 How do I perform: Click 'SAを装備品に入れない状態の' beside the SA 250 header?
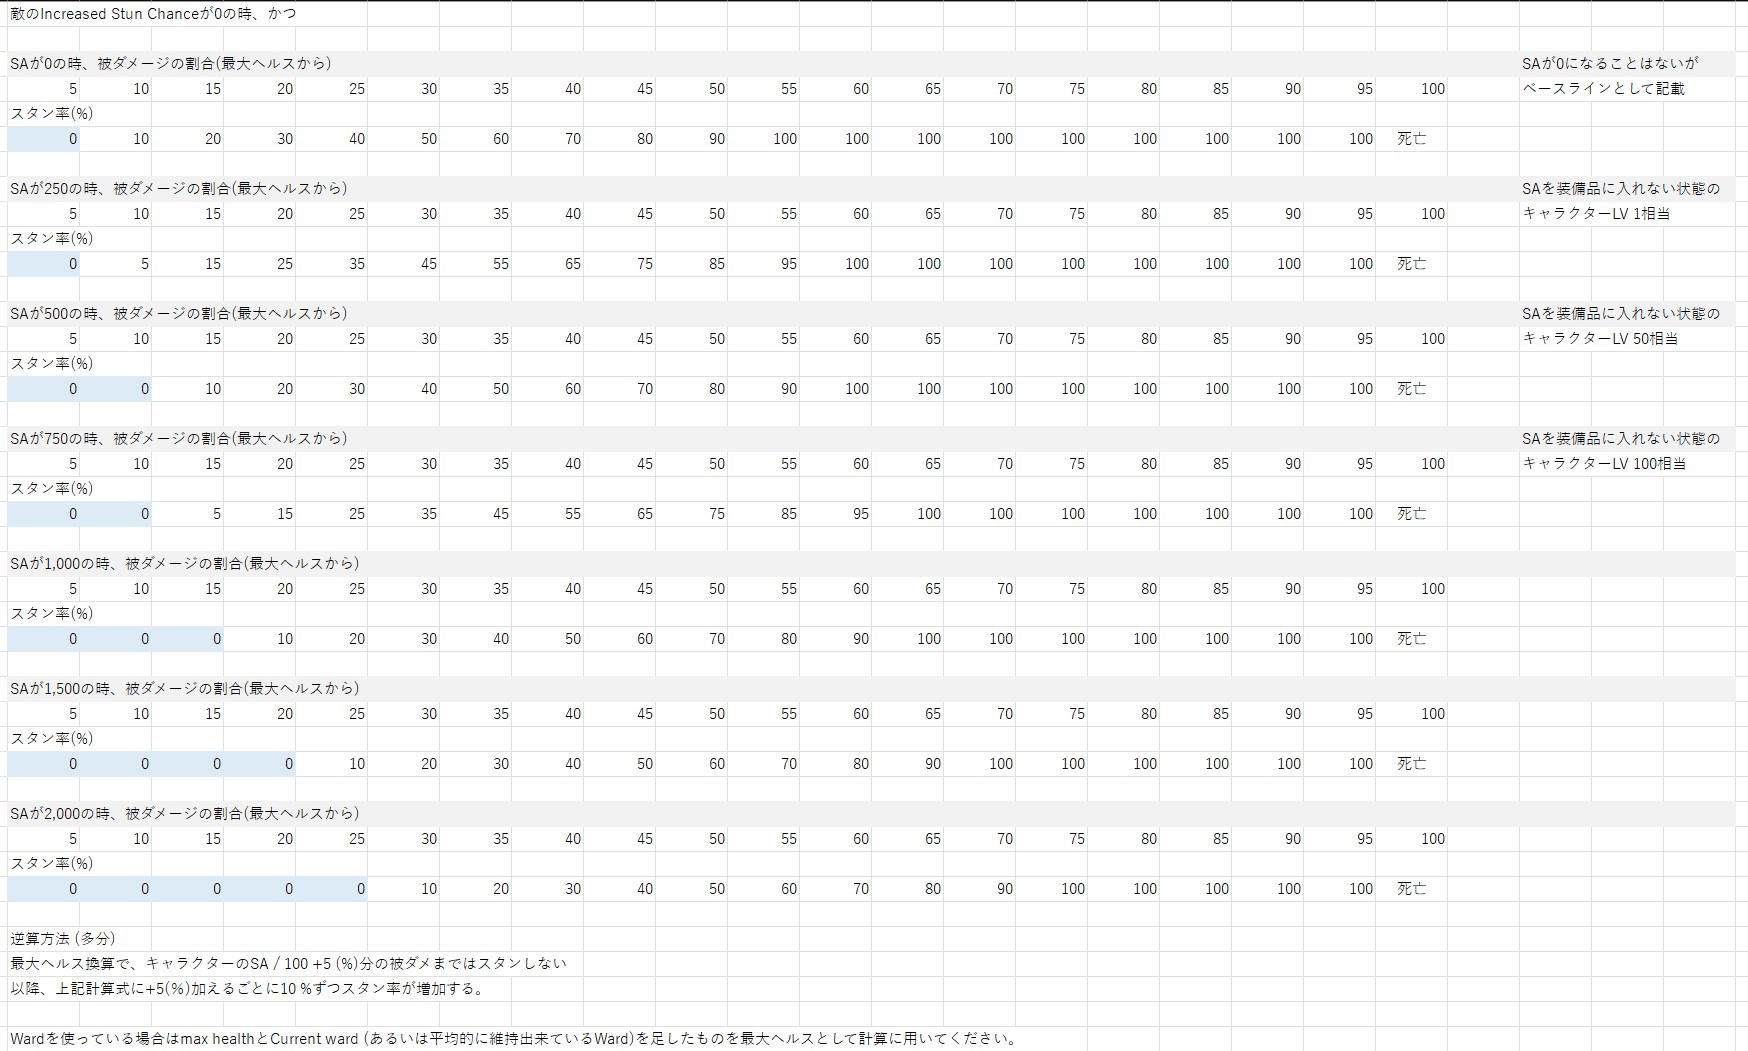1621,188
